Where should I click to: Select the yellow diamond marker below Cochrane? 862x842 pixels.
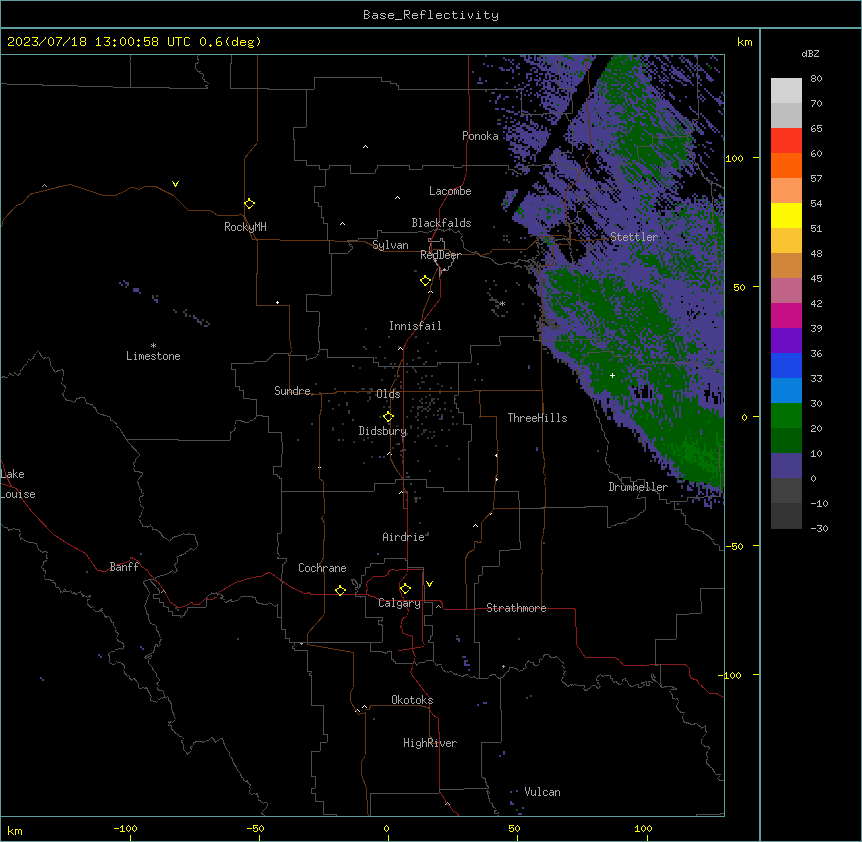click(x=341, y=590)
